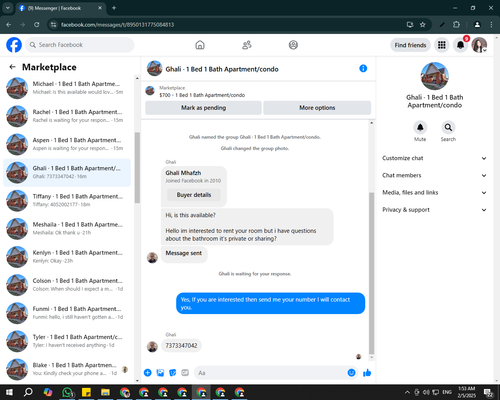Open Funmi's apartment conversation
This screenshot has width=500, height=400.
[x=67, y=313]
